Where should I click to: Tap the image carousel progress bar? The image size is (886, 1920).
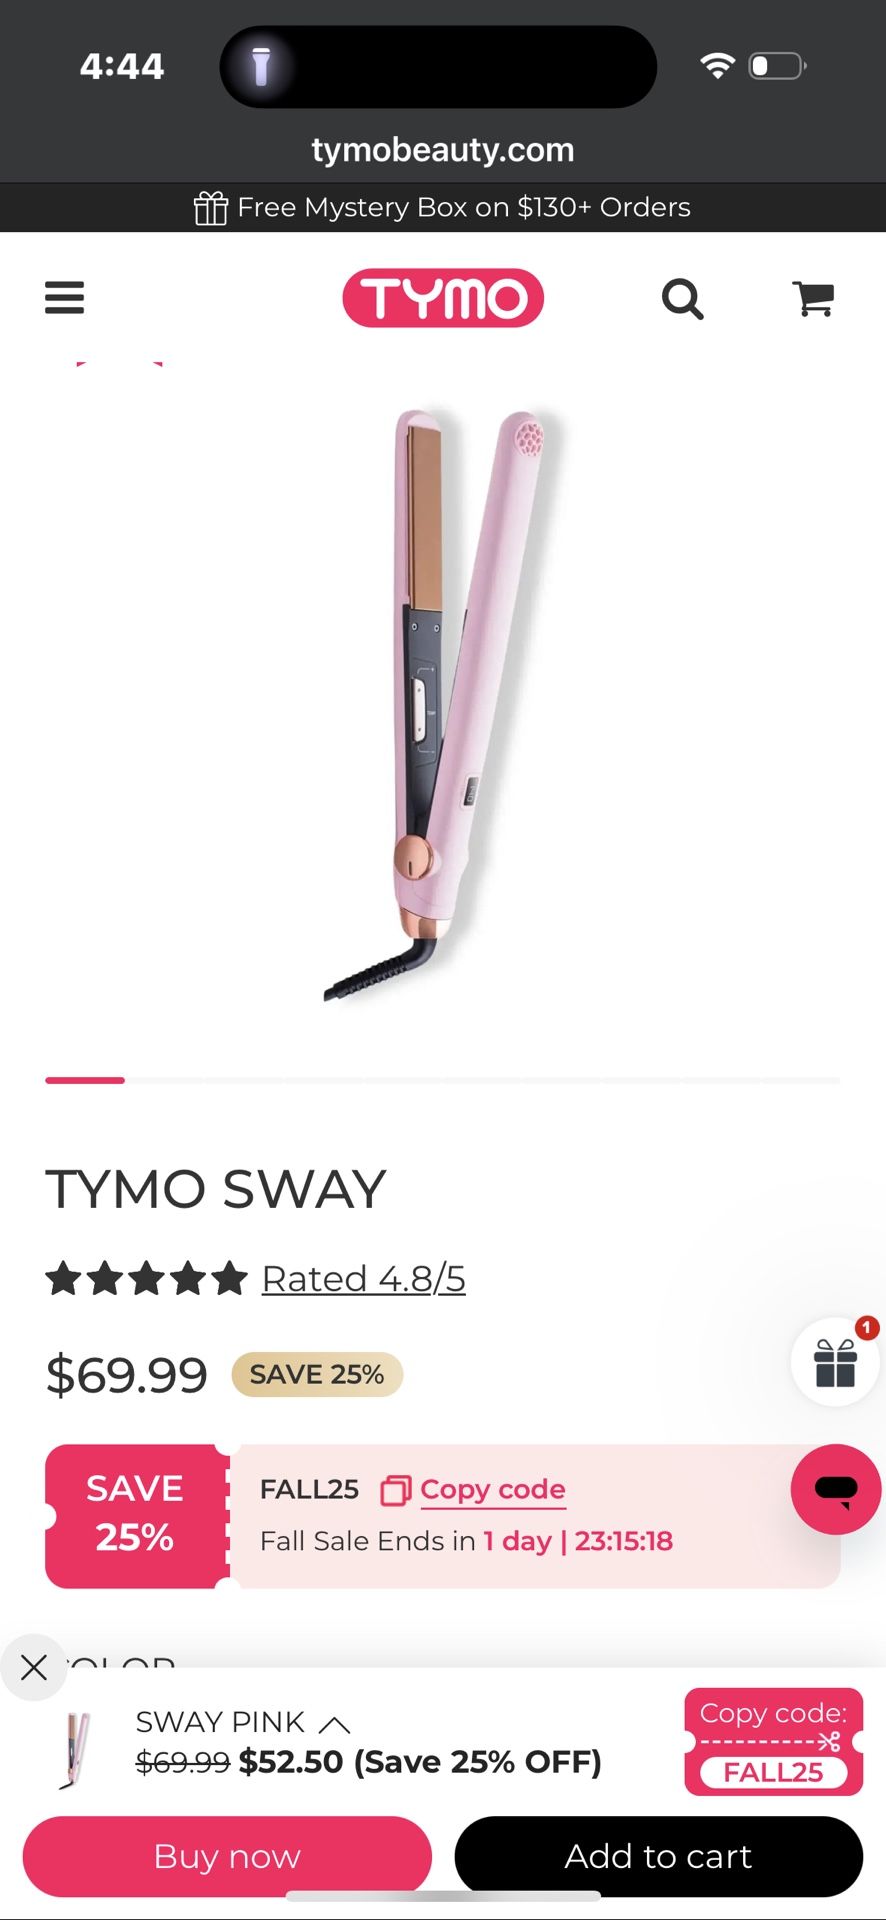[x=443, y=1080]
